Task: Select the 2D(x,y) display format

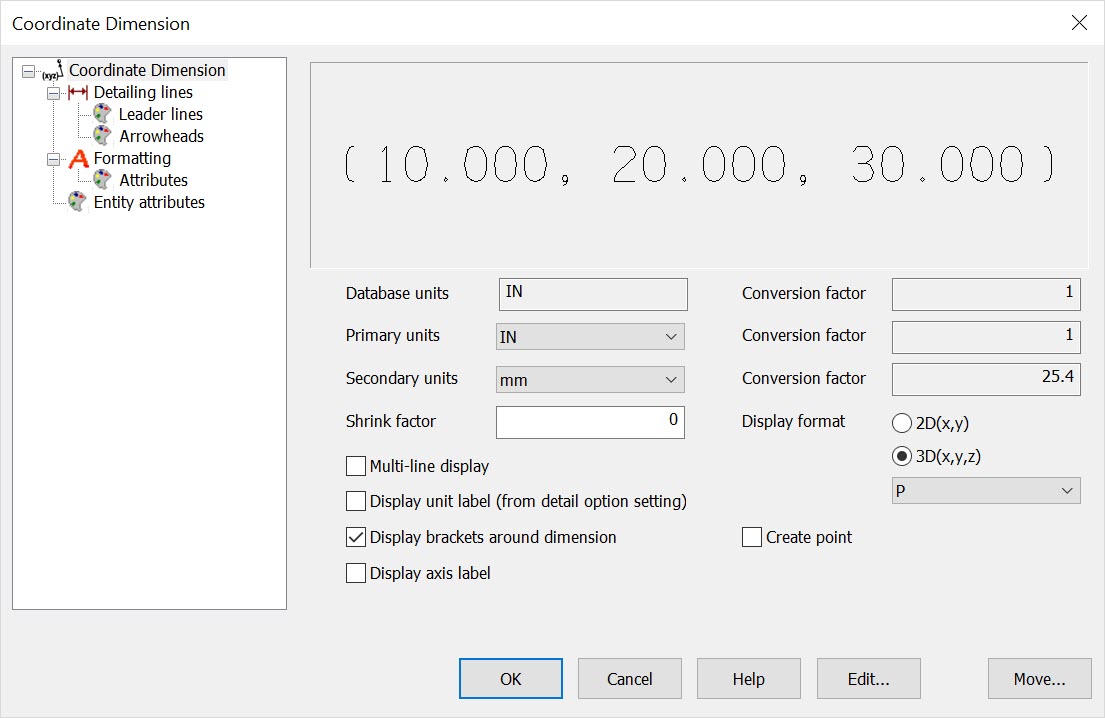Action: (901, 423)
